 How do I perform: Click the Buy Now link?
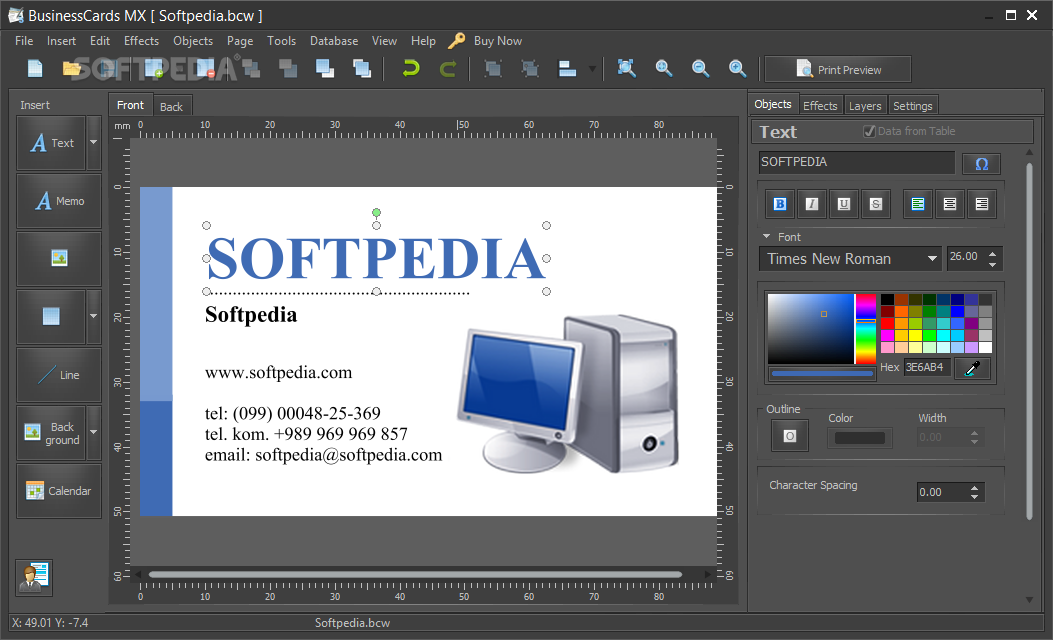pyautogui.click(x=498, y=41)
